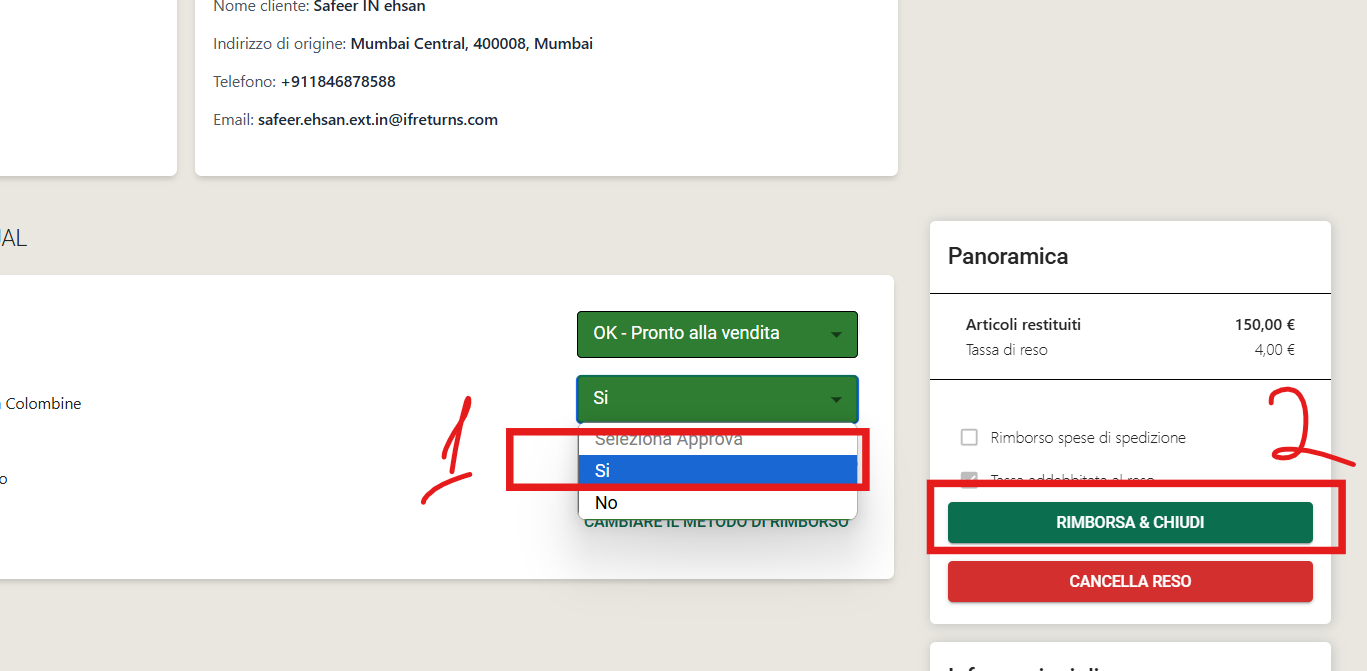Click the Tassa di reso 4,00 € row
Viewport: 1367px width, 671px height.
(1130, 350)
